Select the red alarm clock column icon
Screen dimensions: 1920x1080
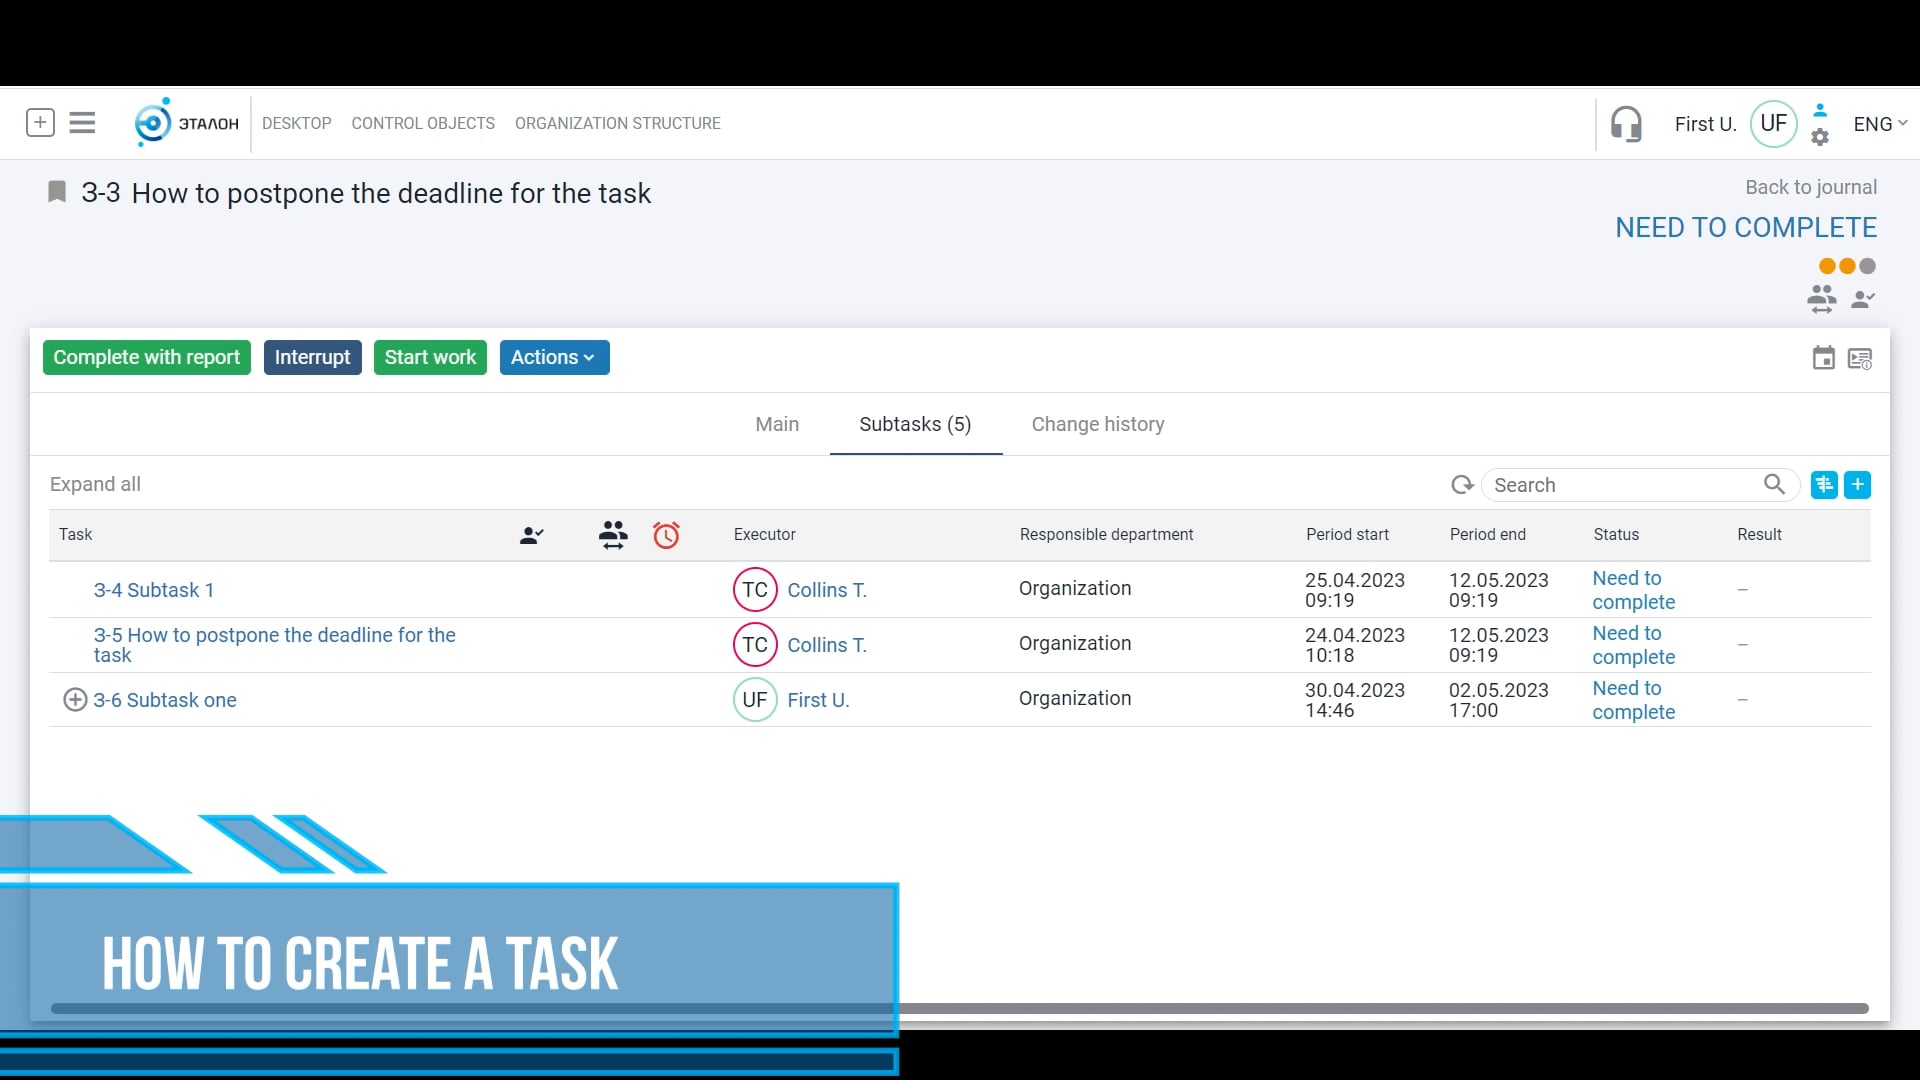[x=667, y=536]
